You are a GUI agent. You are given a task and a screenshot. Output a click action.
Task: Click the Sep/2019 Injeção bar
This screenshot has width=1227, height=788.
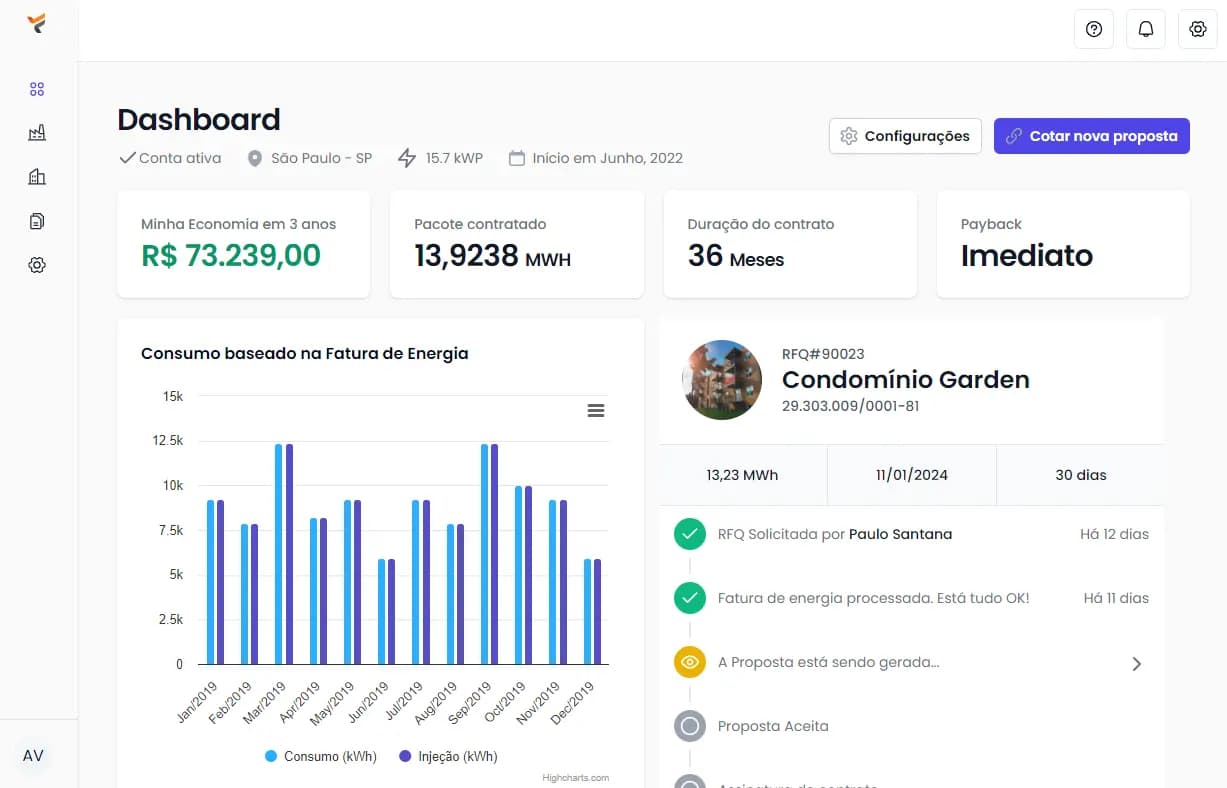click(x=494, y=554)
